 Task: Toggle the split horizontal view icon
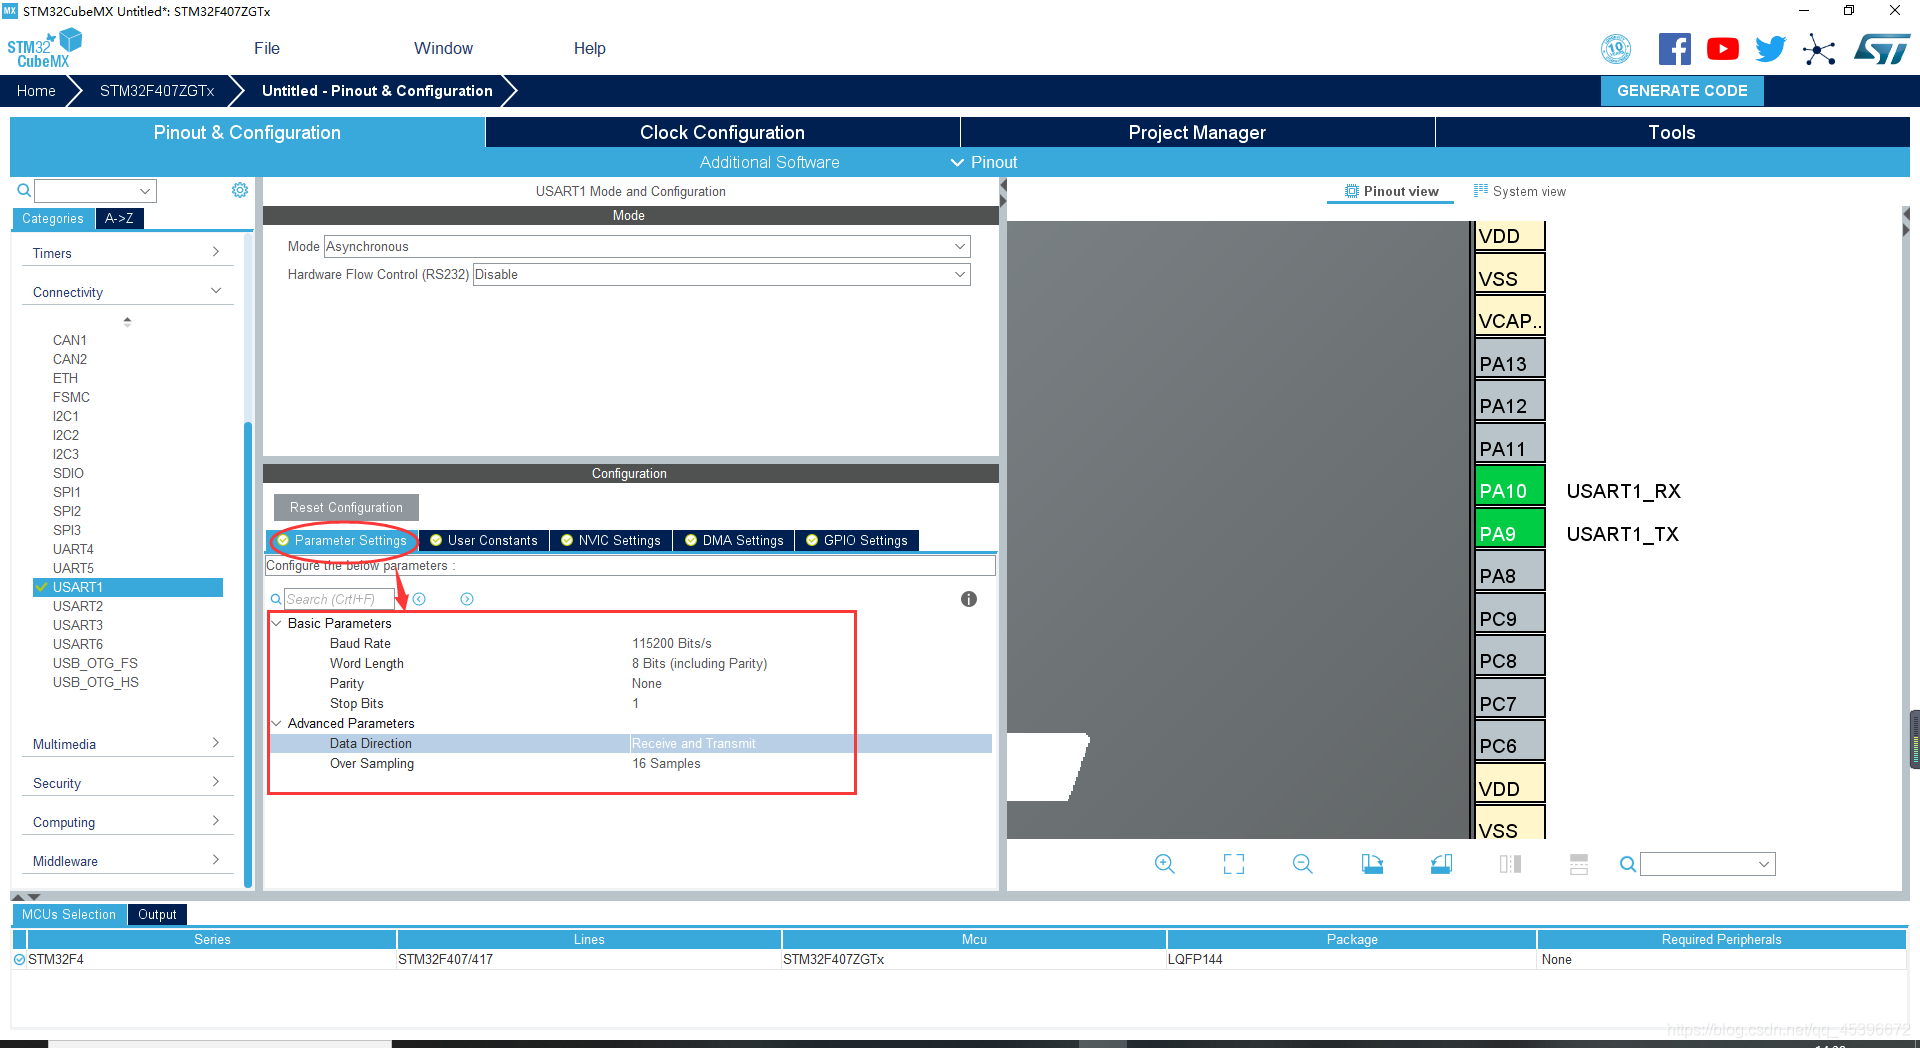coord(1510,864)
